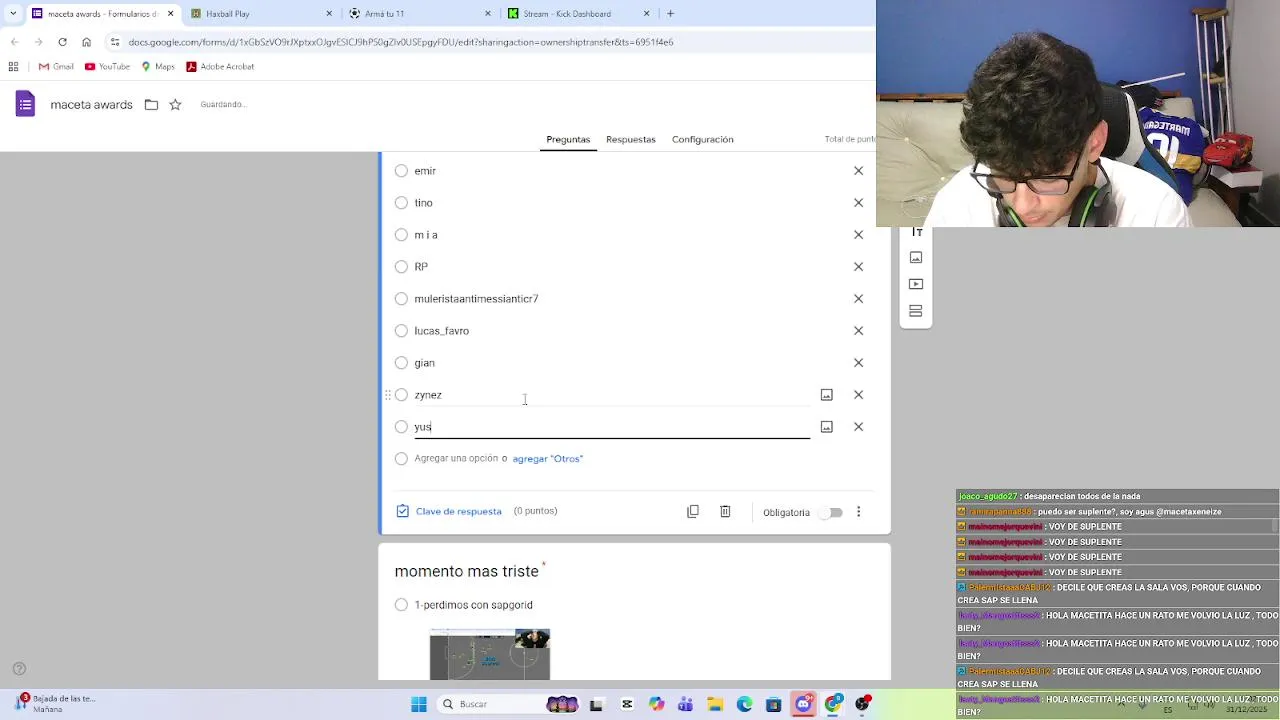Go back in browser history

pyautogui.click(x=14, y=42)
